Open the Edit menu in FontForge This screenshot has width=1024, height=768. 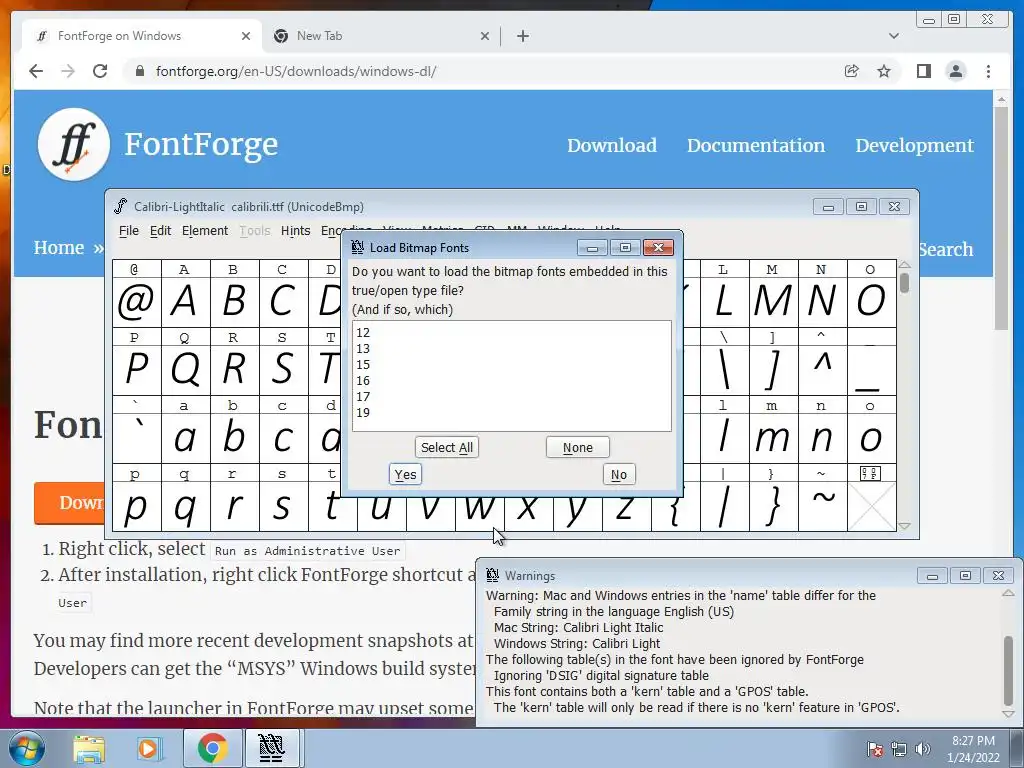160,231
